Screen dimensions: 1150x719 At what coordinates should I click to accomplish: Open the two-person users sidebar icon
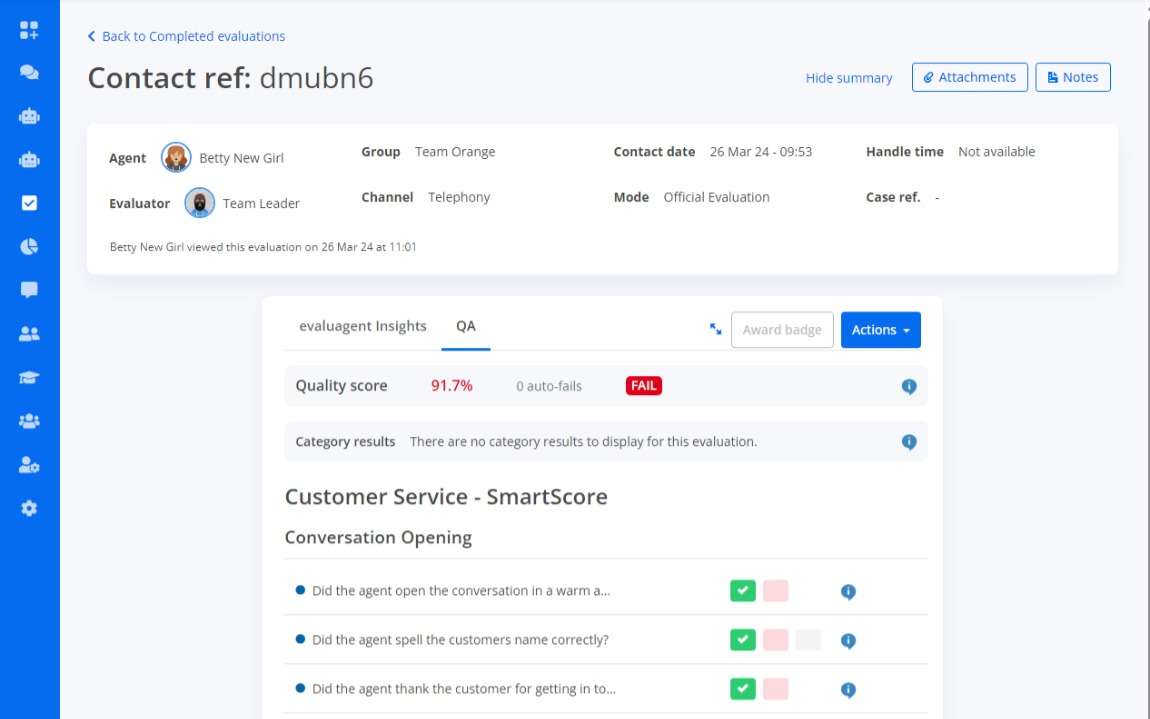point(29,334)
